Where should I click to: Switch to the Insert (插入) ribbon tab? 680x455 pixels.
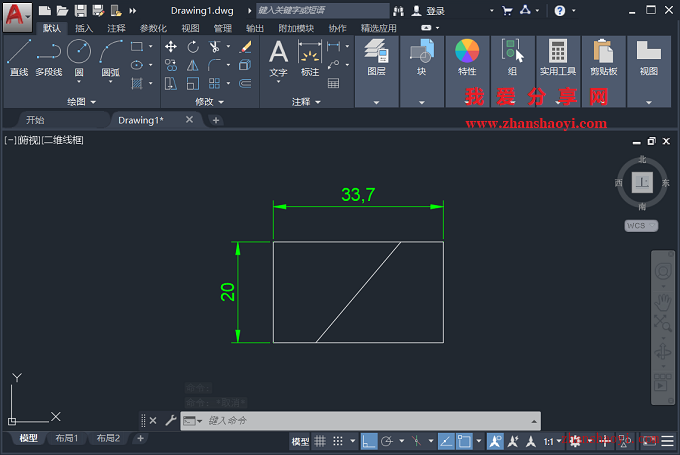pos(84,28)
